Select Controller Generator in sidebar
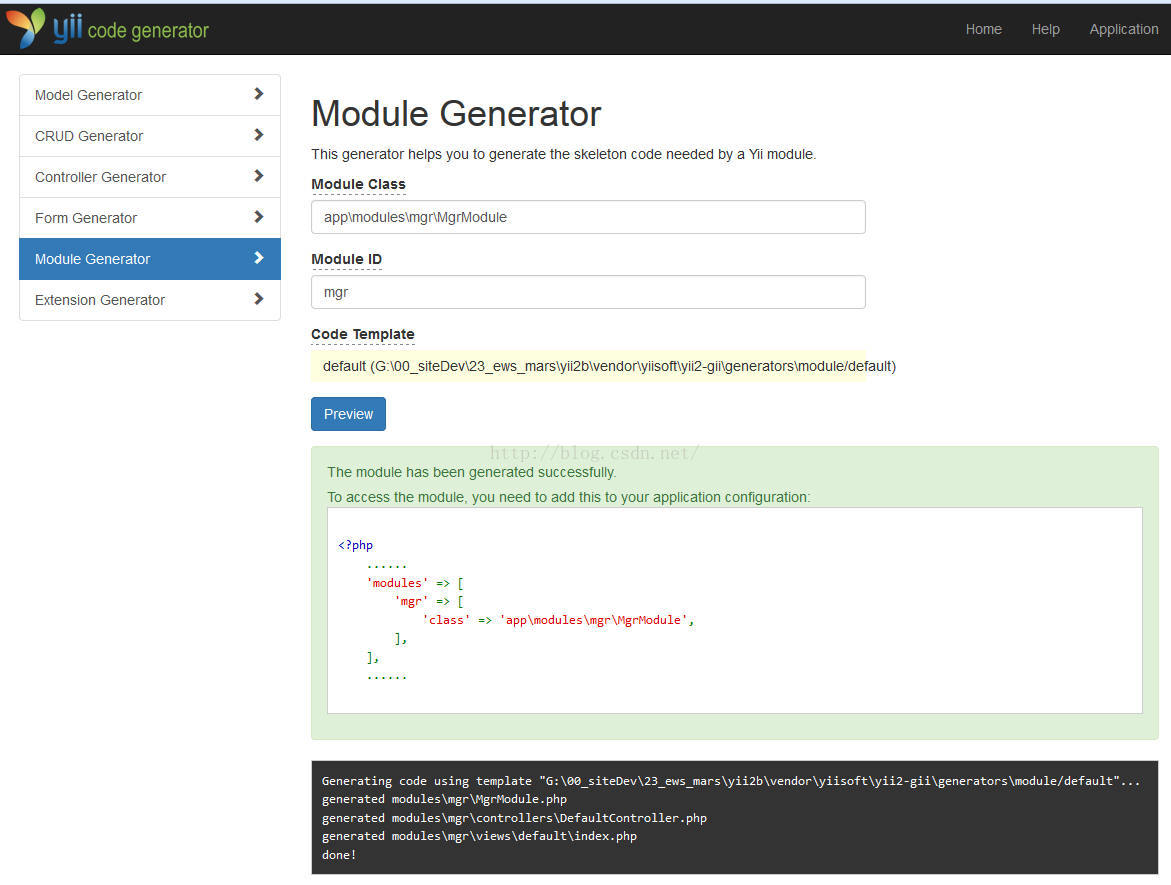The image size is (1171, 885). tap(149, 177)
